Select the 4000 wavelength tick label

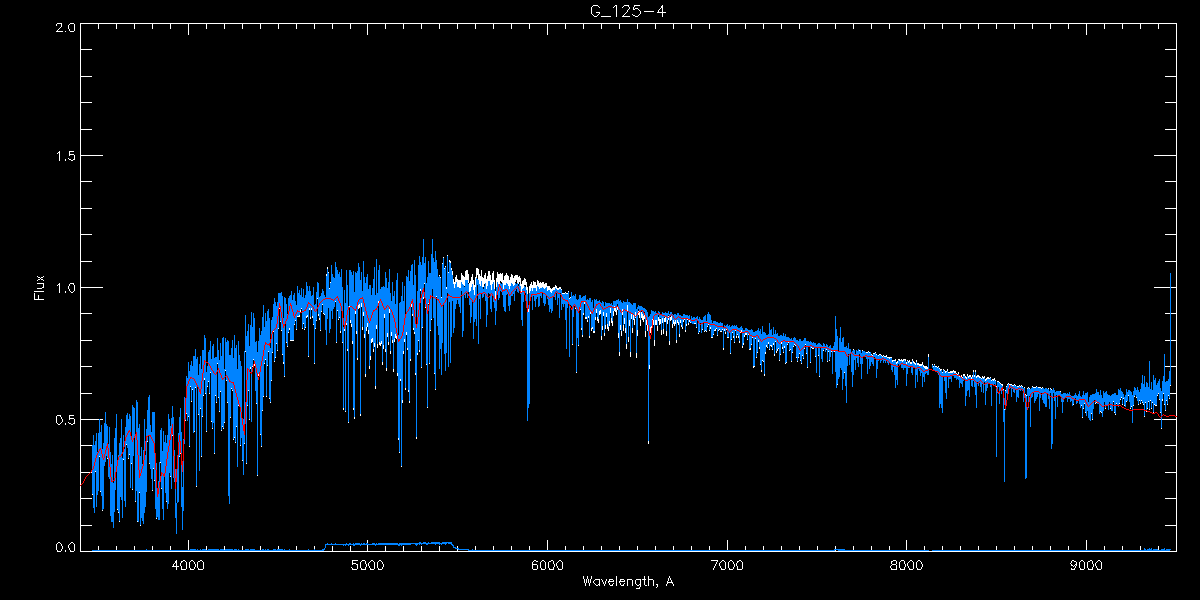(188, 565)
